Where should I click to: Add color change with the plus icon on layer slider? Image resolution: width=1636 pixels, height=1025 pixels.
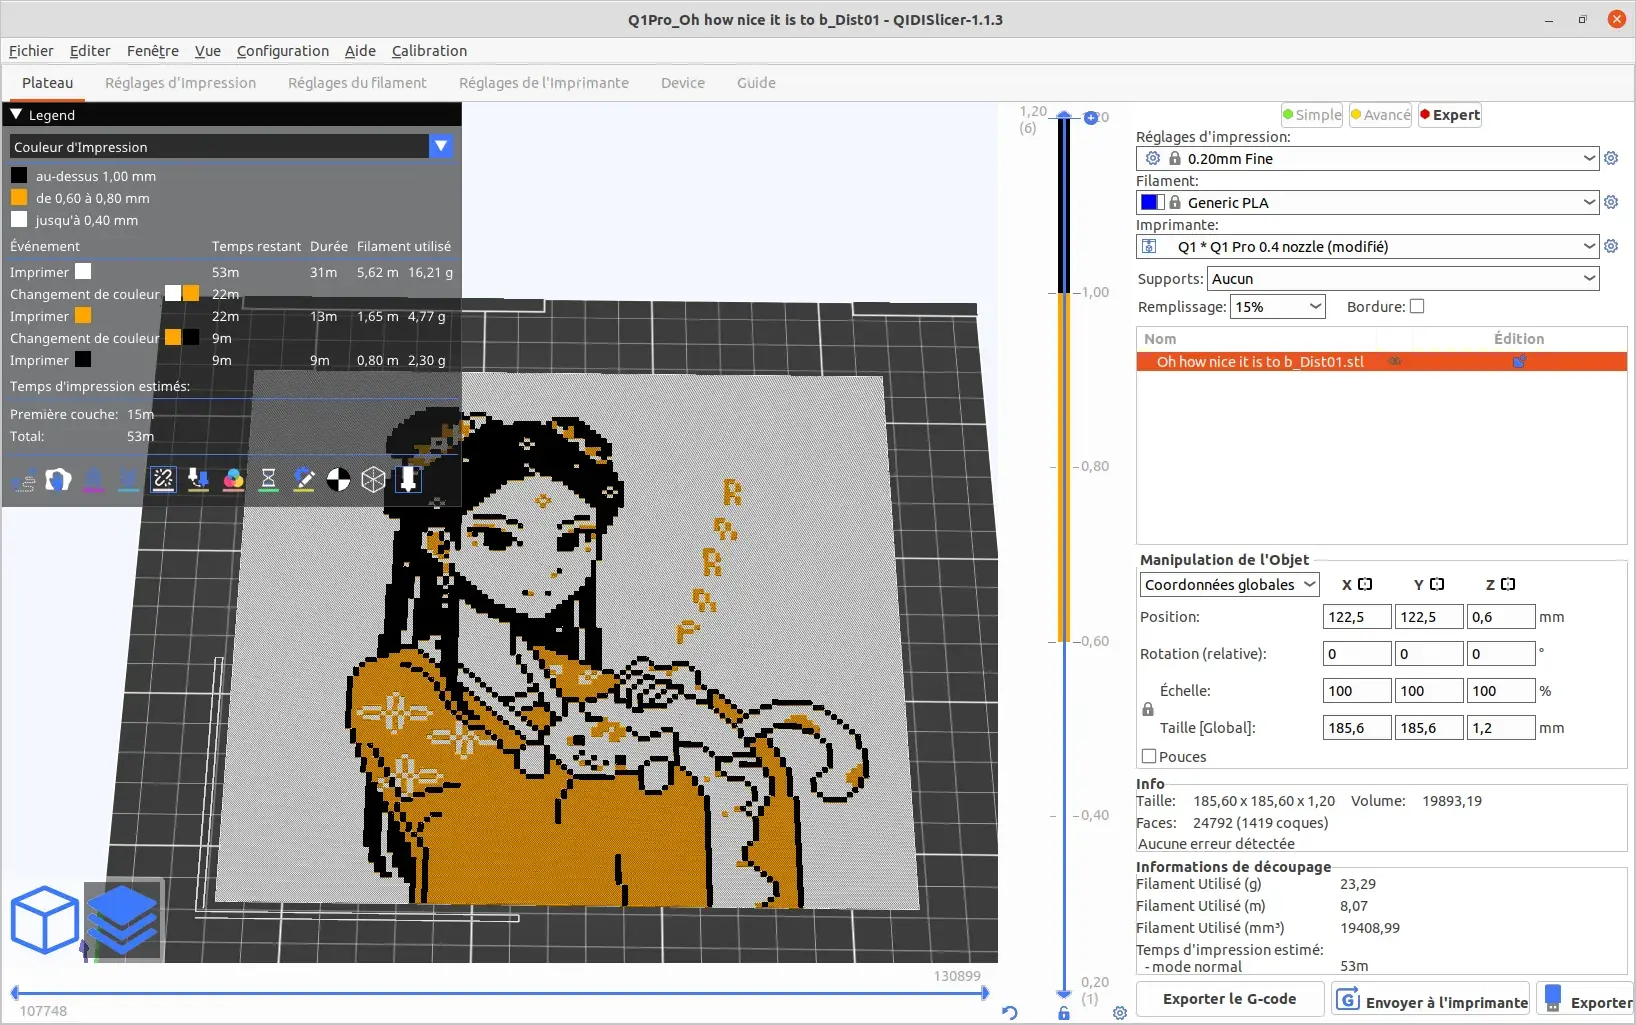[1091, 118]
